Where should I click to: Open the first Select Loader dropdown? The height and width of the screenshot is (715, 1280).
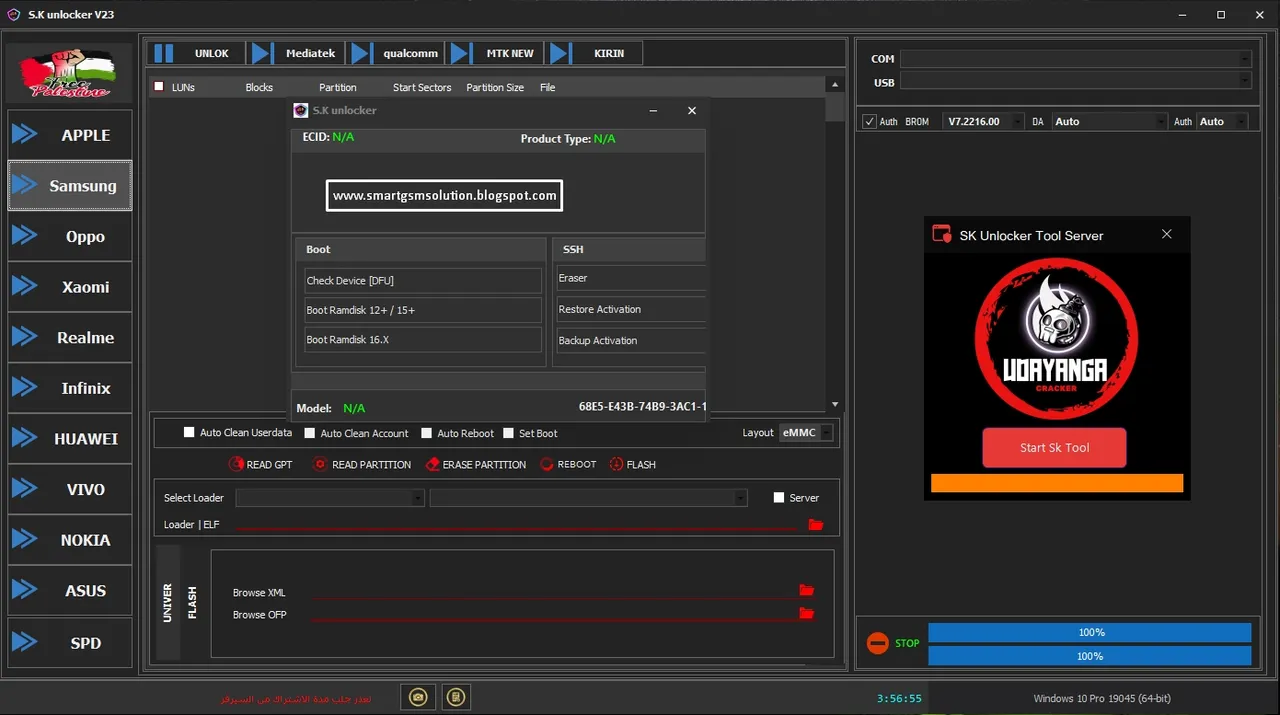pyautogui.click(x=330, y=498)
